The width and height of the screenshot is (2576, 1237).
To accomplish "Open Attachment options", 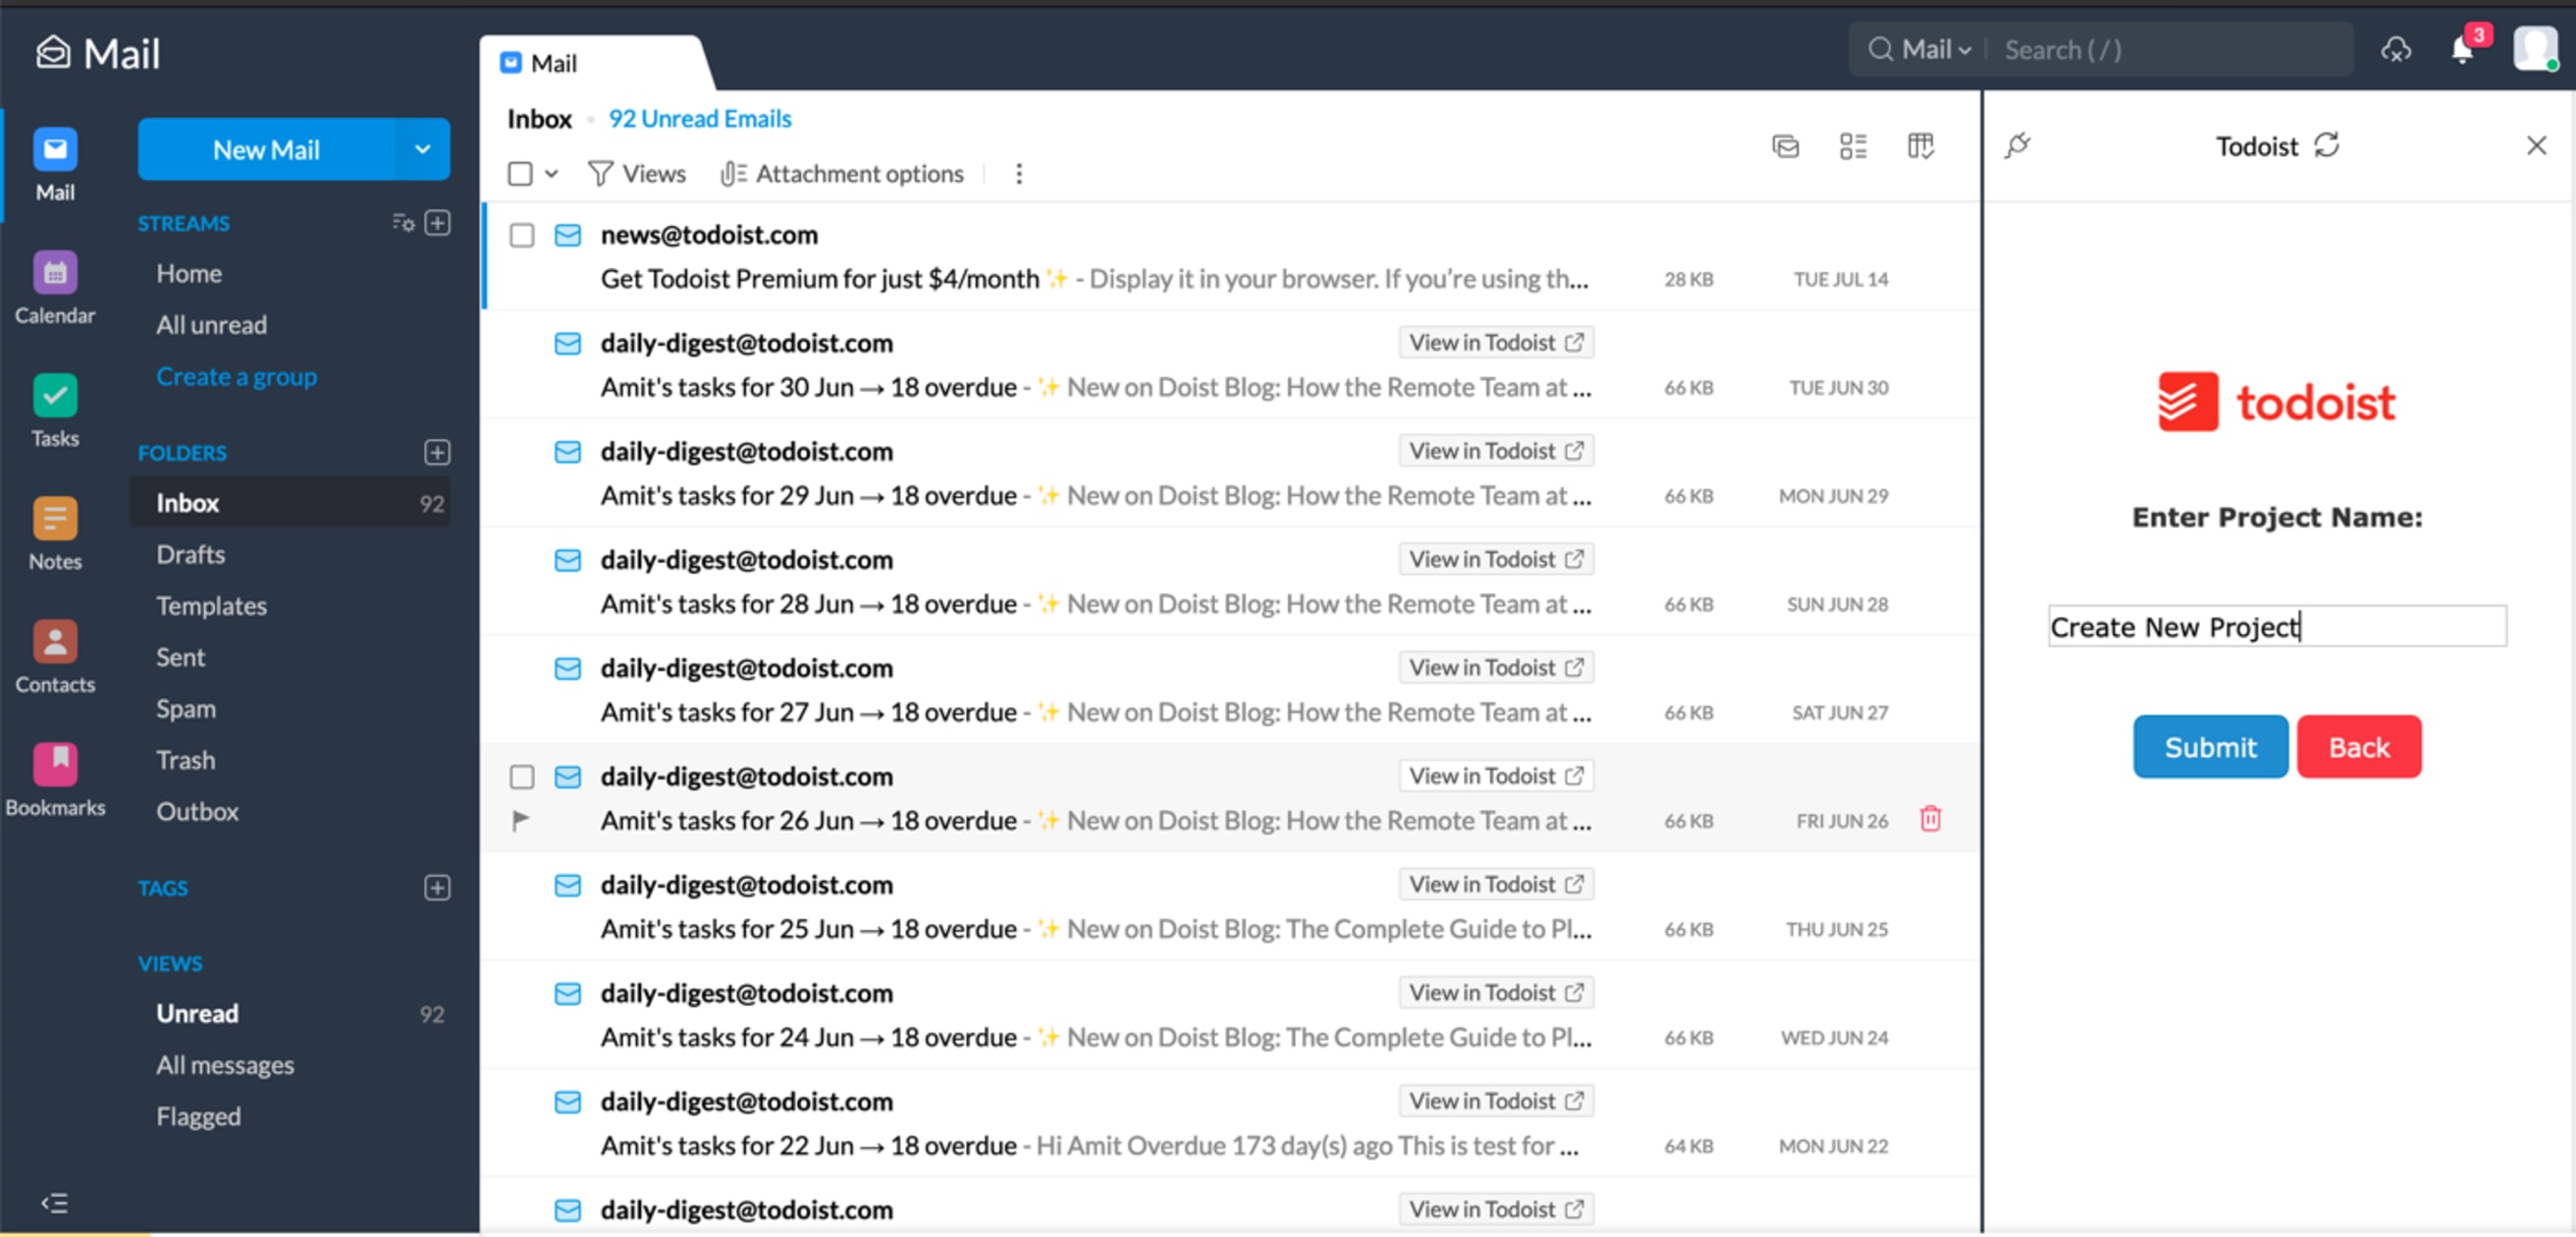I will point(842,174).
